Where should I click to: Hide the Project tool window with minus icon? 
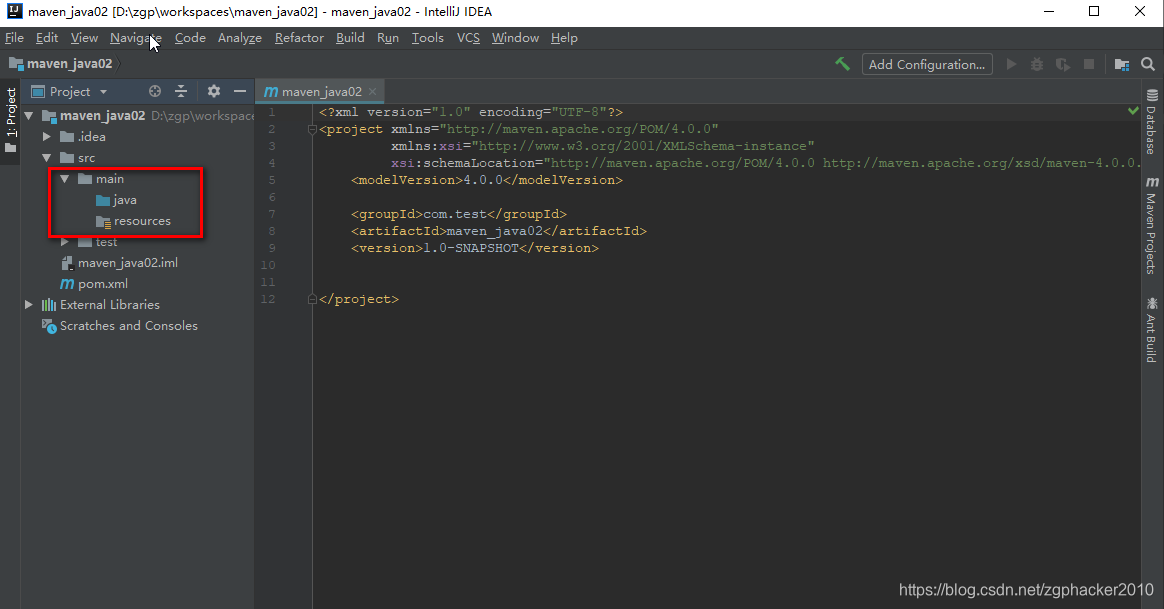click(240, 91)
